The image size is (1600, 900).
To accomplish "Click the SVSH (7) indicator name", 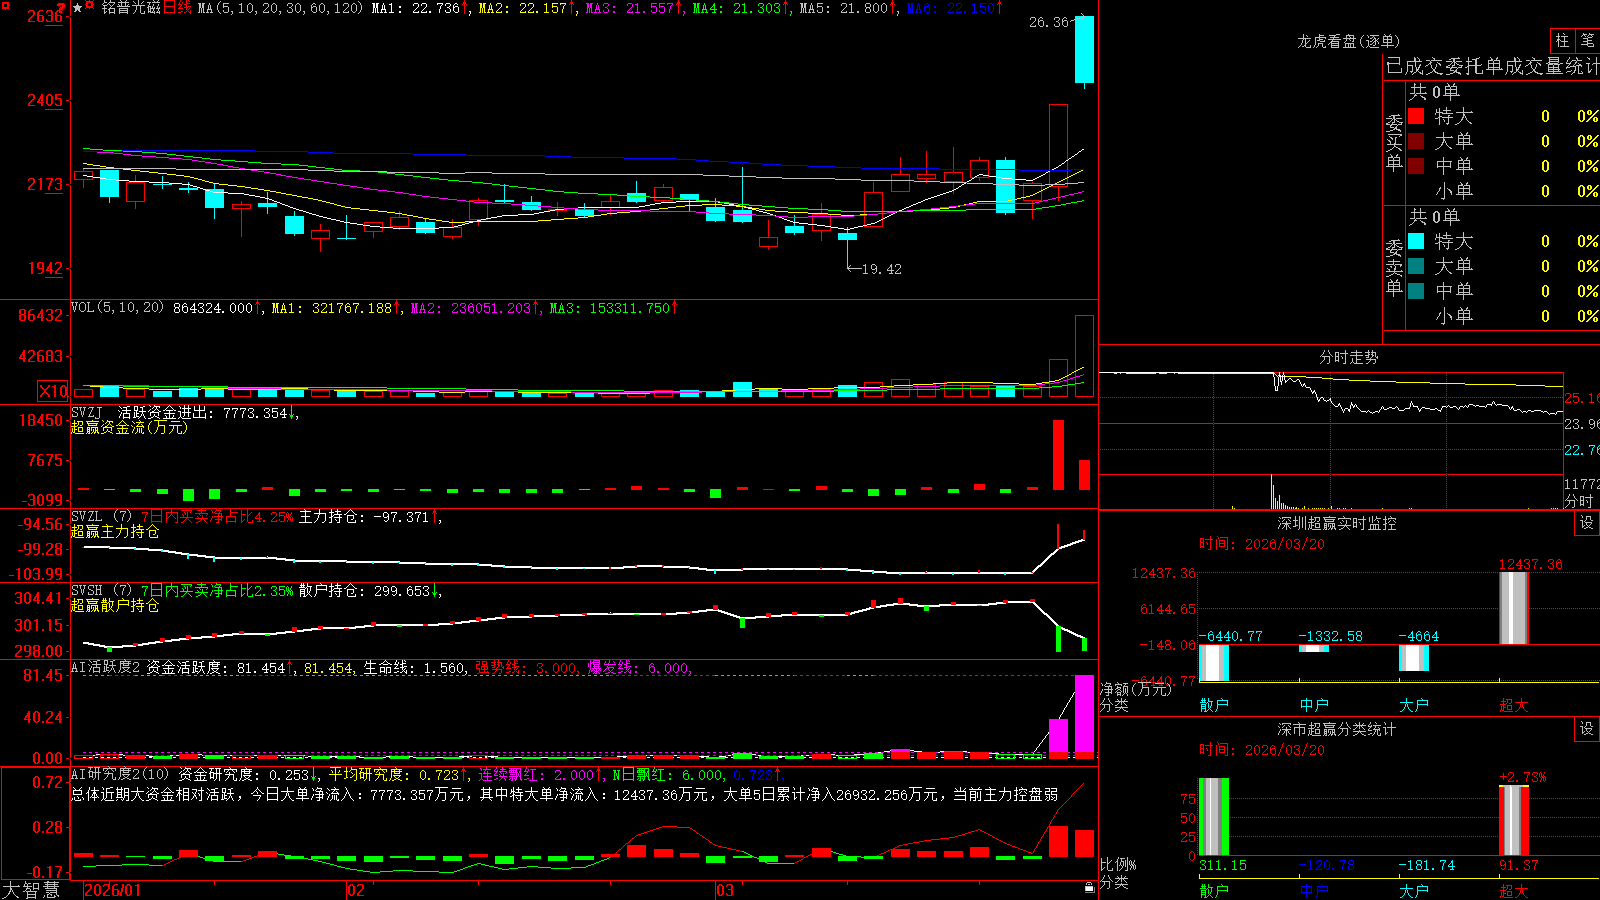I will tap(101, 591).
